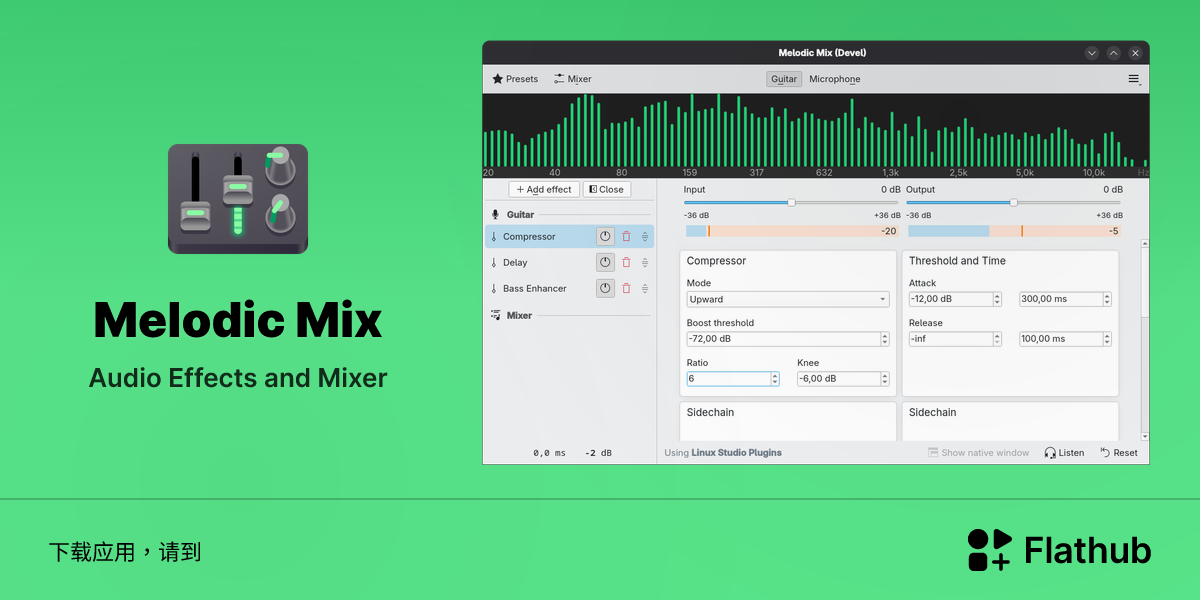Toggle the Delay effect power button
Image resolution: width=1200 pixels, height=600 pixels.
605,263
